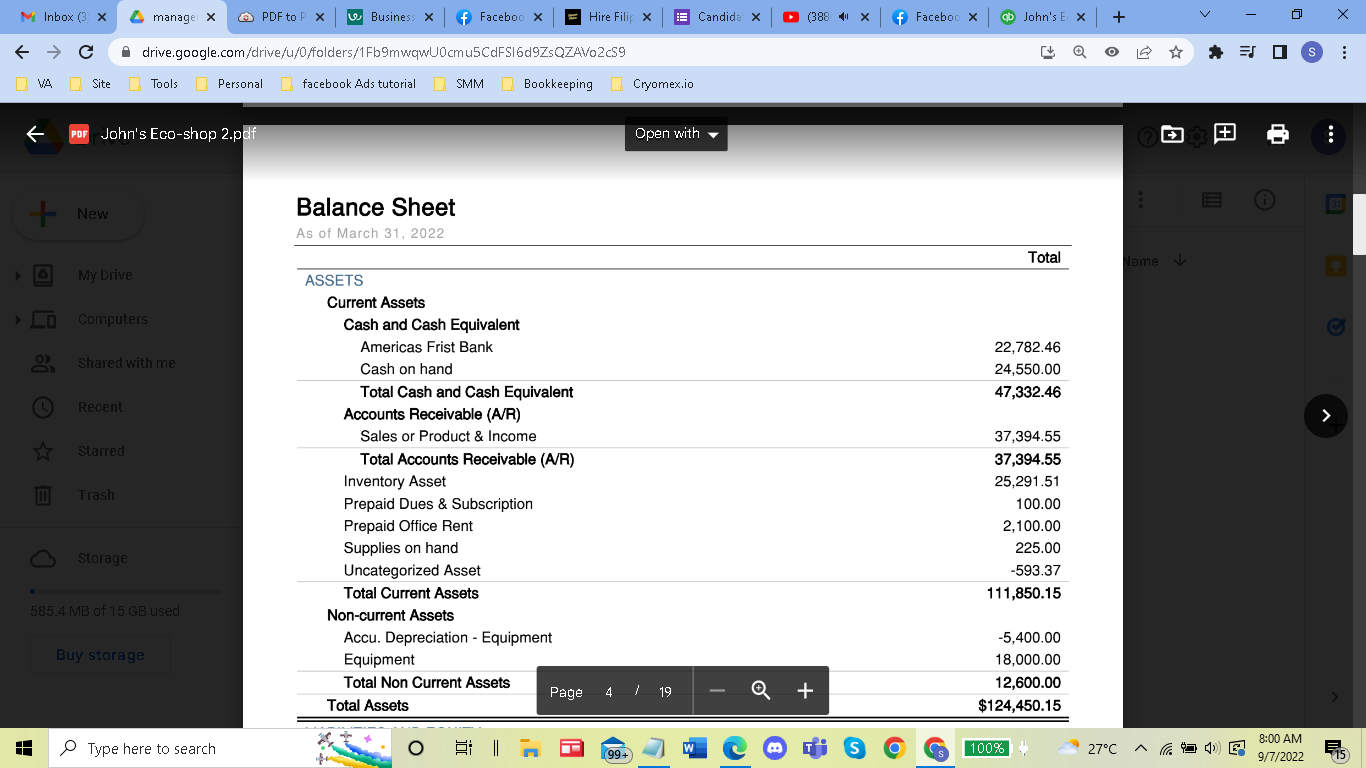Show hidden system tray icons
This screenshot has height=768, width=1366.
pos(1140,748)
